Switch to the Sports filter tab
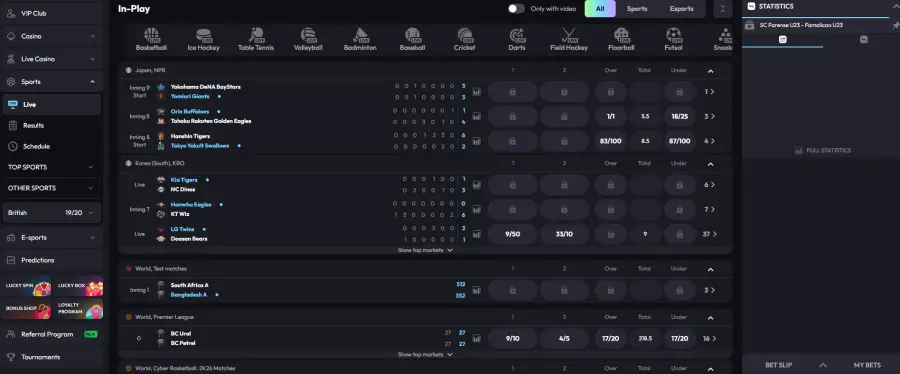900x374 pixels. [x=637, y=9]
